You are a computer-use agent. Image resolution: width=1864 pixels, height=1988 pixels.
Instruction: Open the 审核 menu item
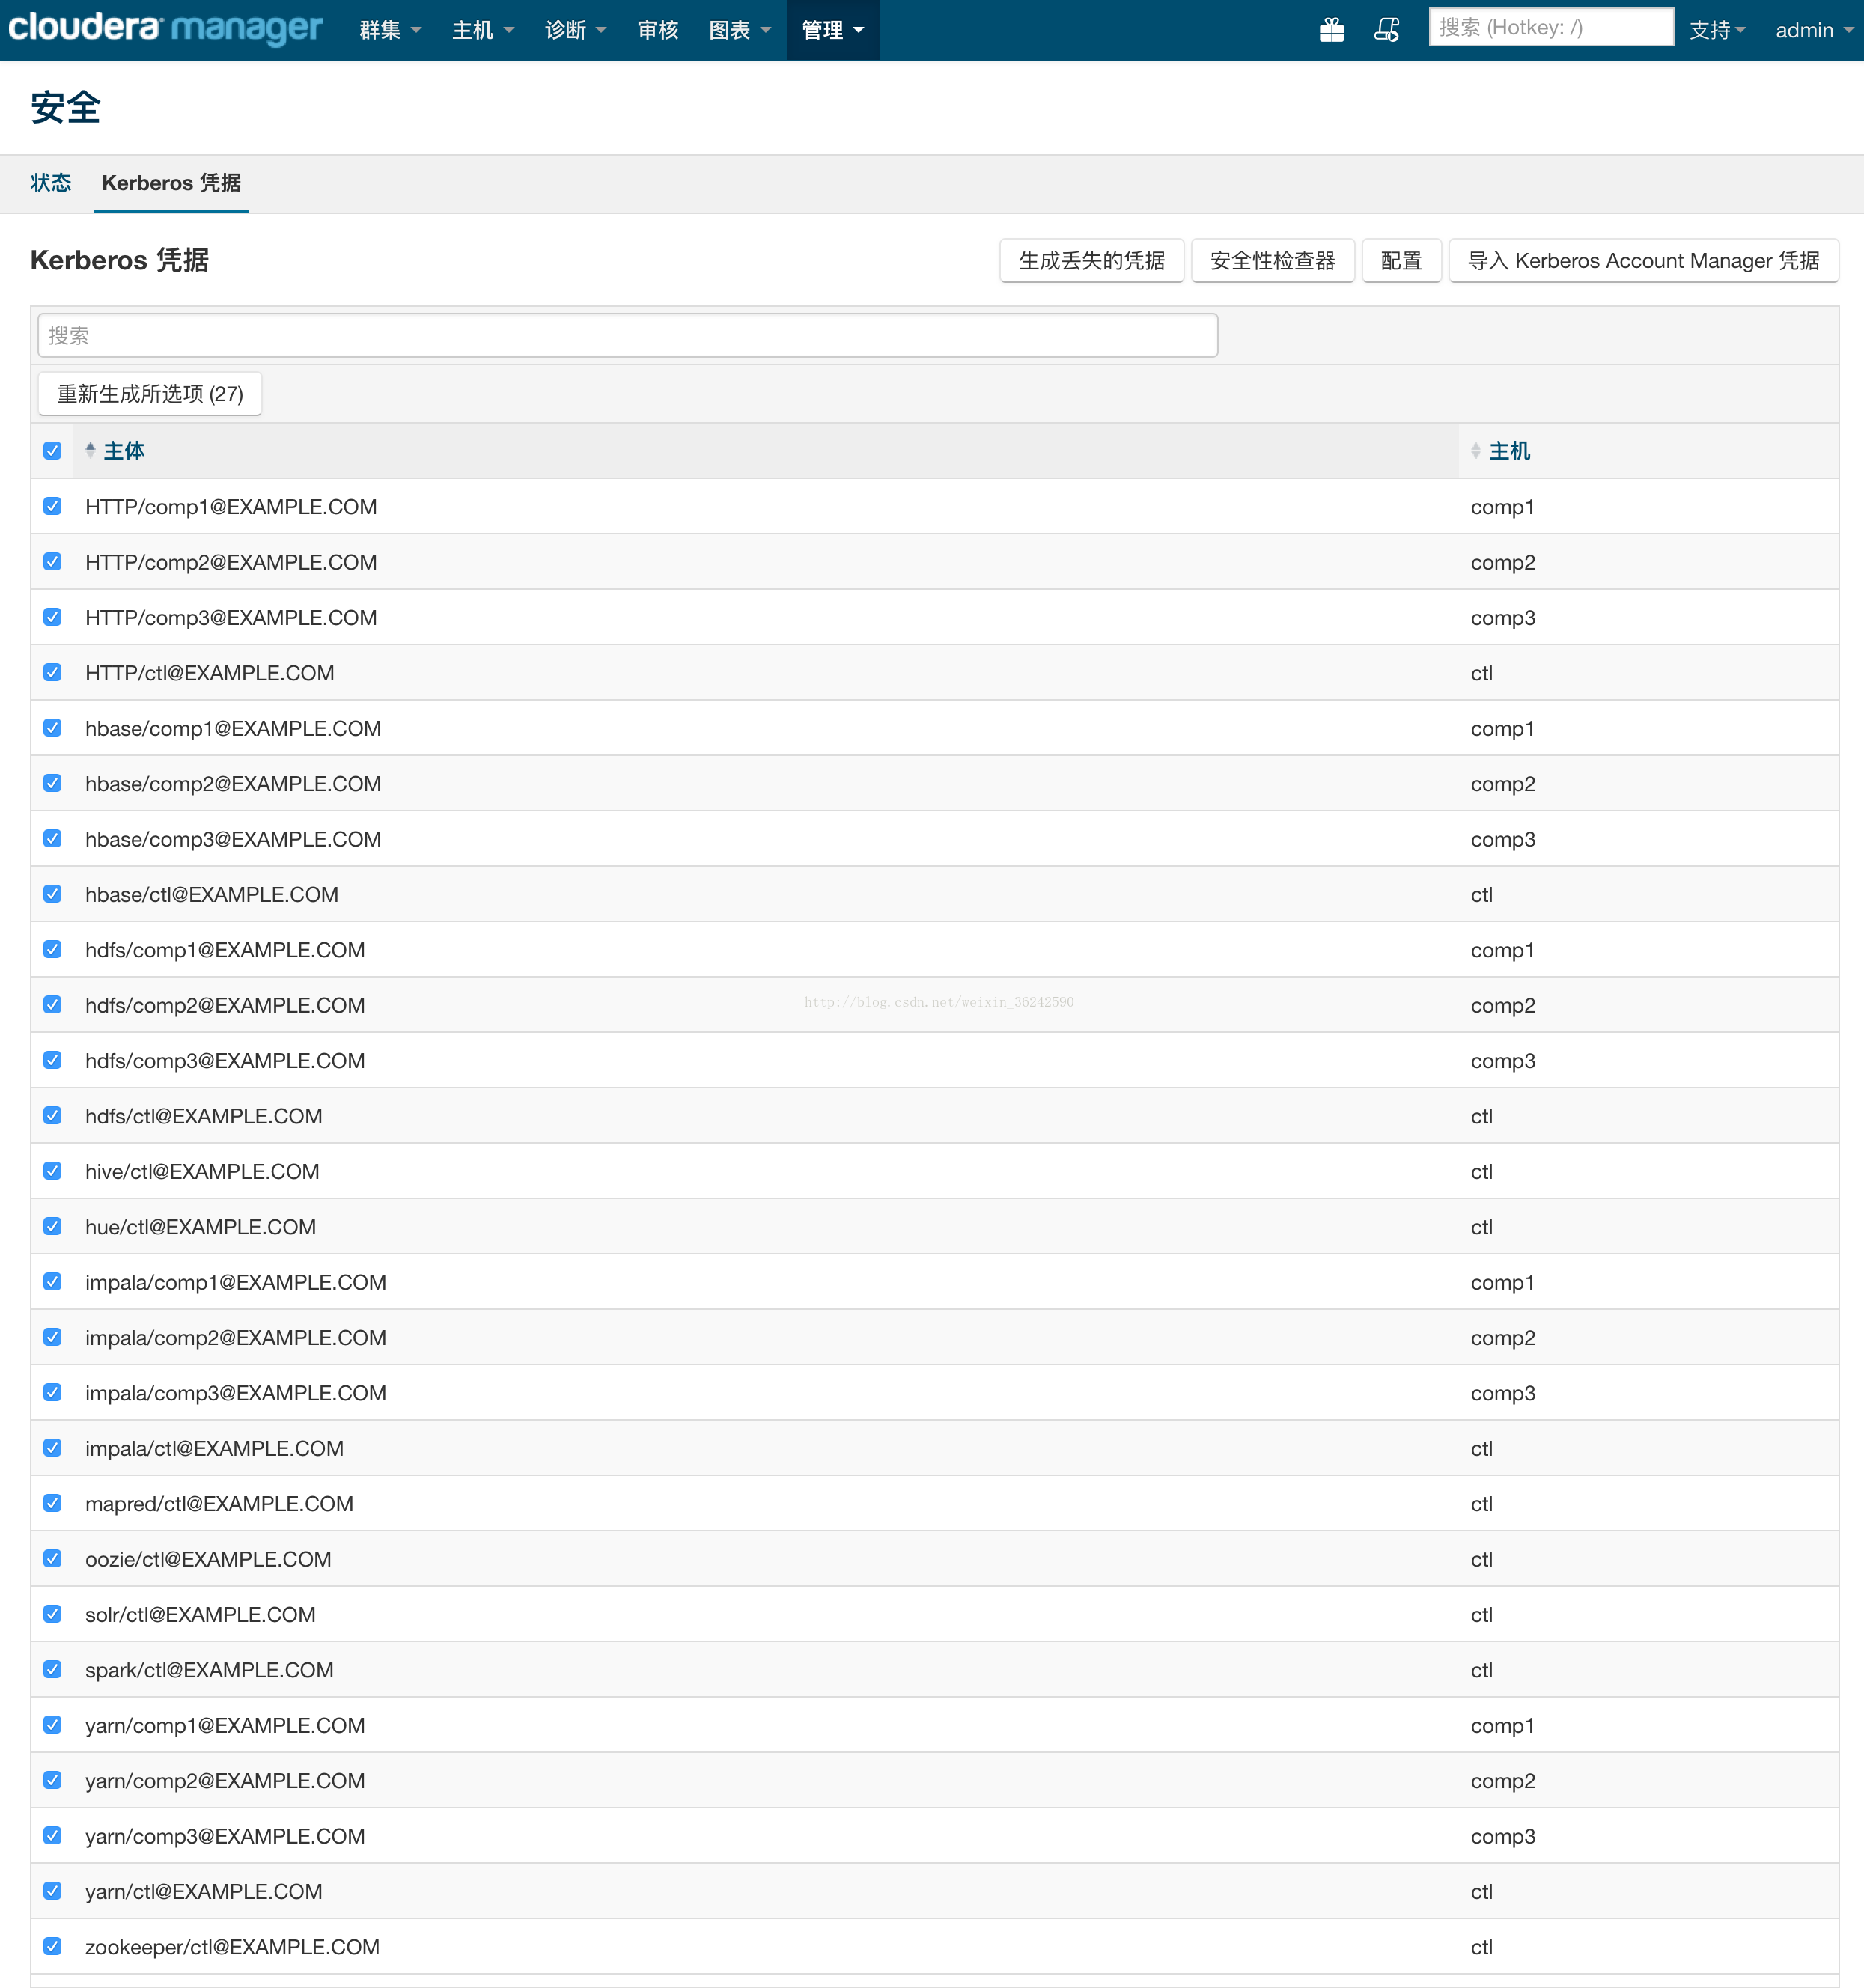[657, 30]
